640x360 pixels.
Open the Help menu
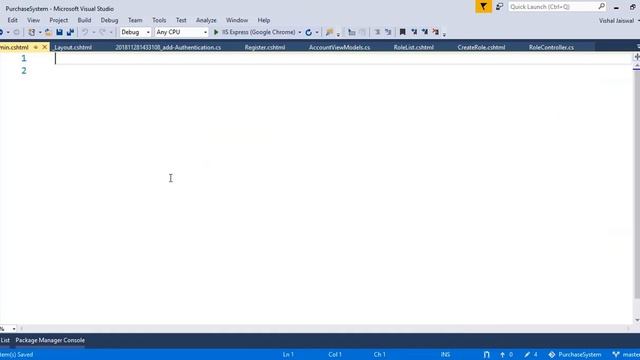264,20
